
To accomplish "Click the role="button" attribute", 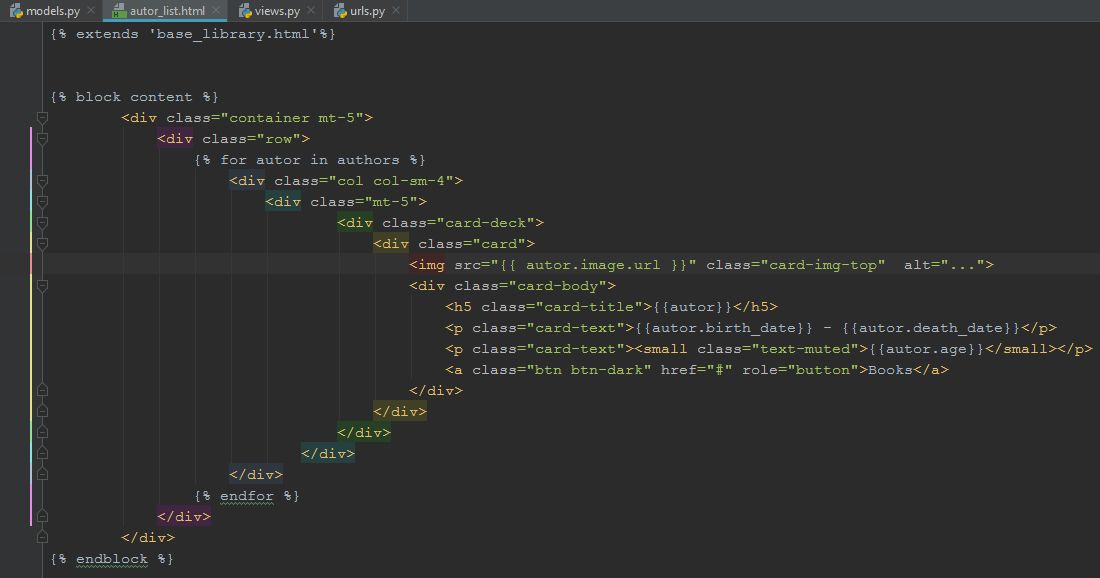I will tap(801, 370).
